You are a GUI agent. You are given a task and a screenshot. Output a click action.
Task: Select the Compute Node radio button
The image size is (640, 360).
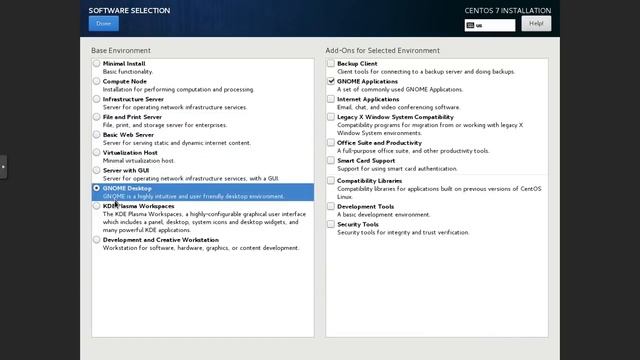96,81
